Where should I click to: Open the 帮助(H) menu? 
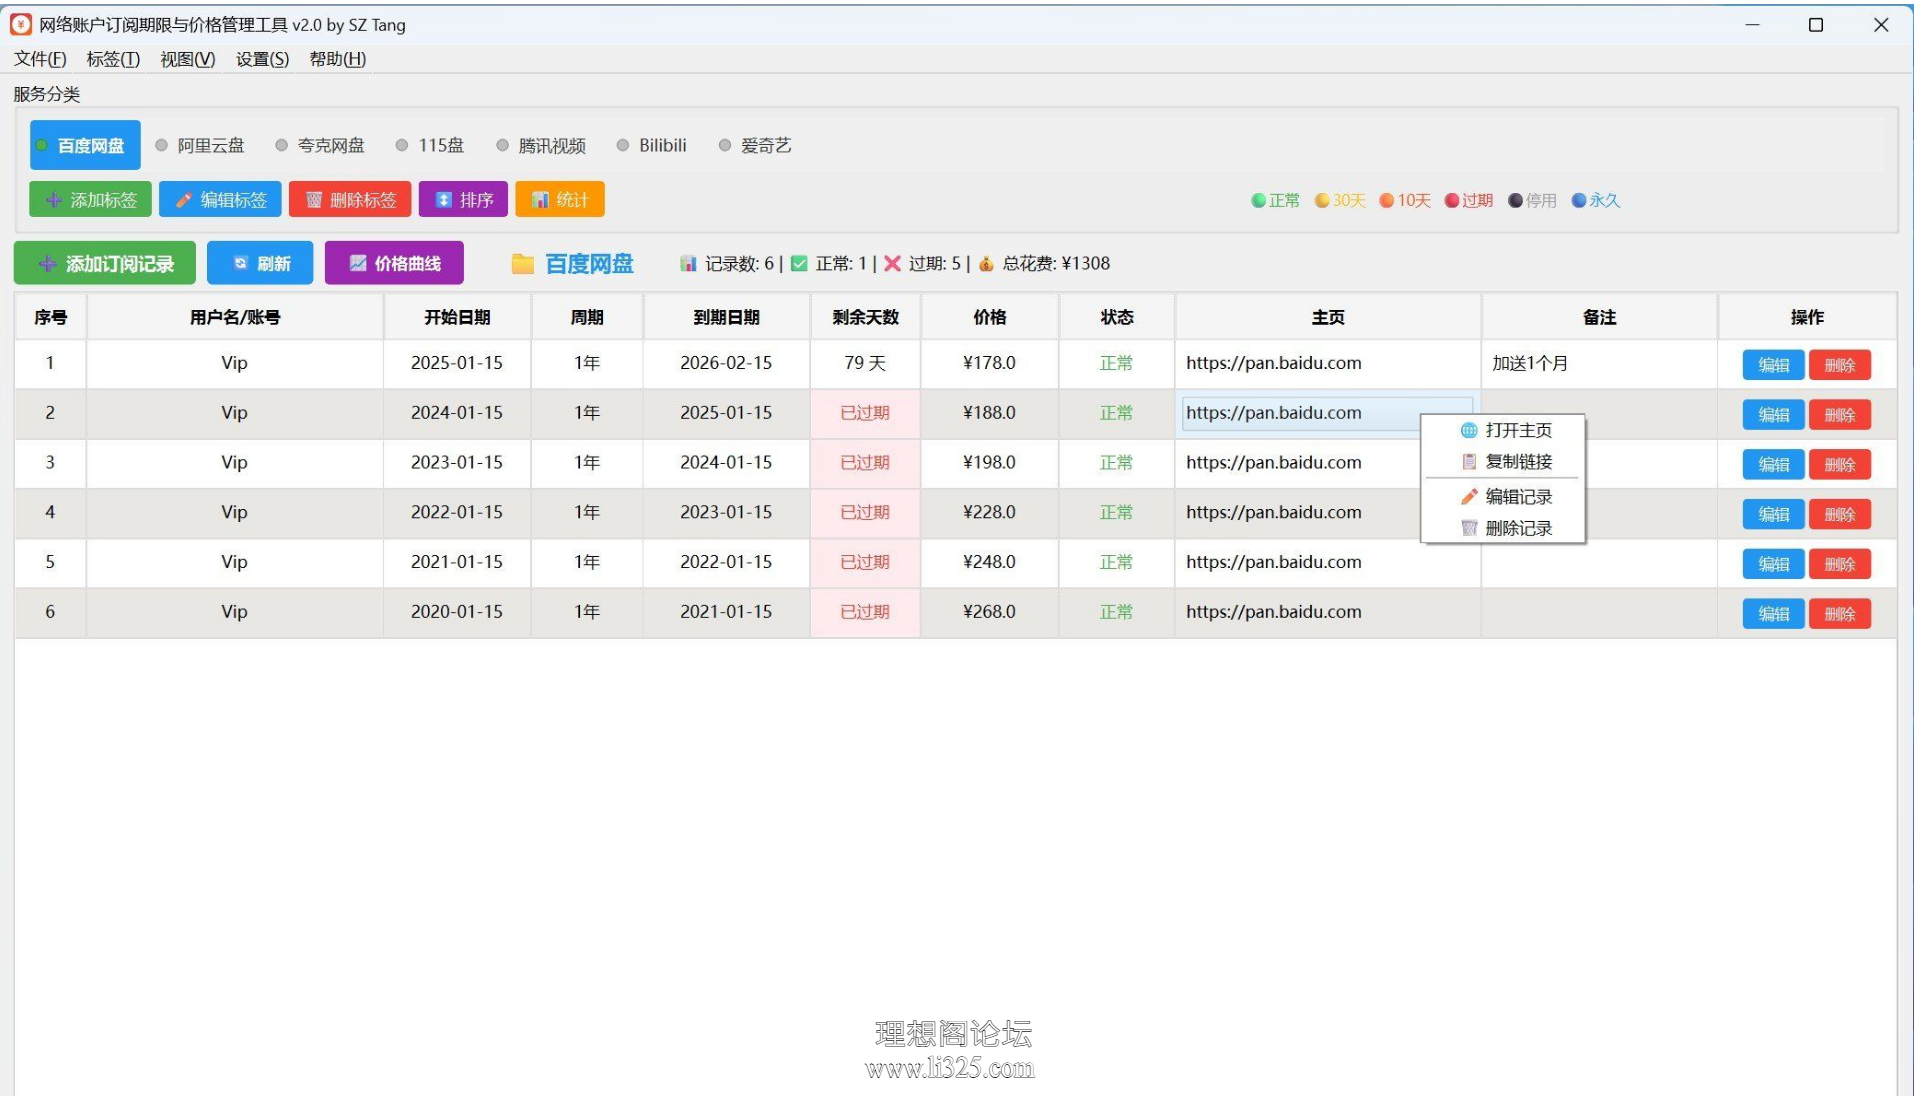[338, 59]
